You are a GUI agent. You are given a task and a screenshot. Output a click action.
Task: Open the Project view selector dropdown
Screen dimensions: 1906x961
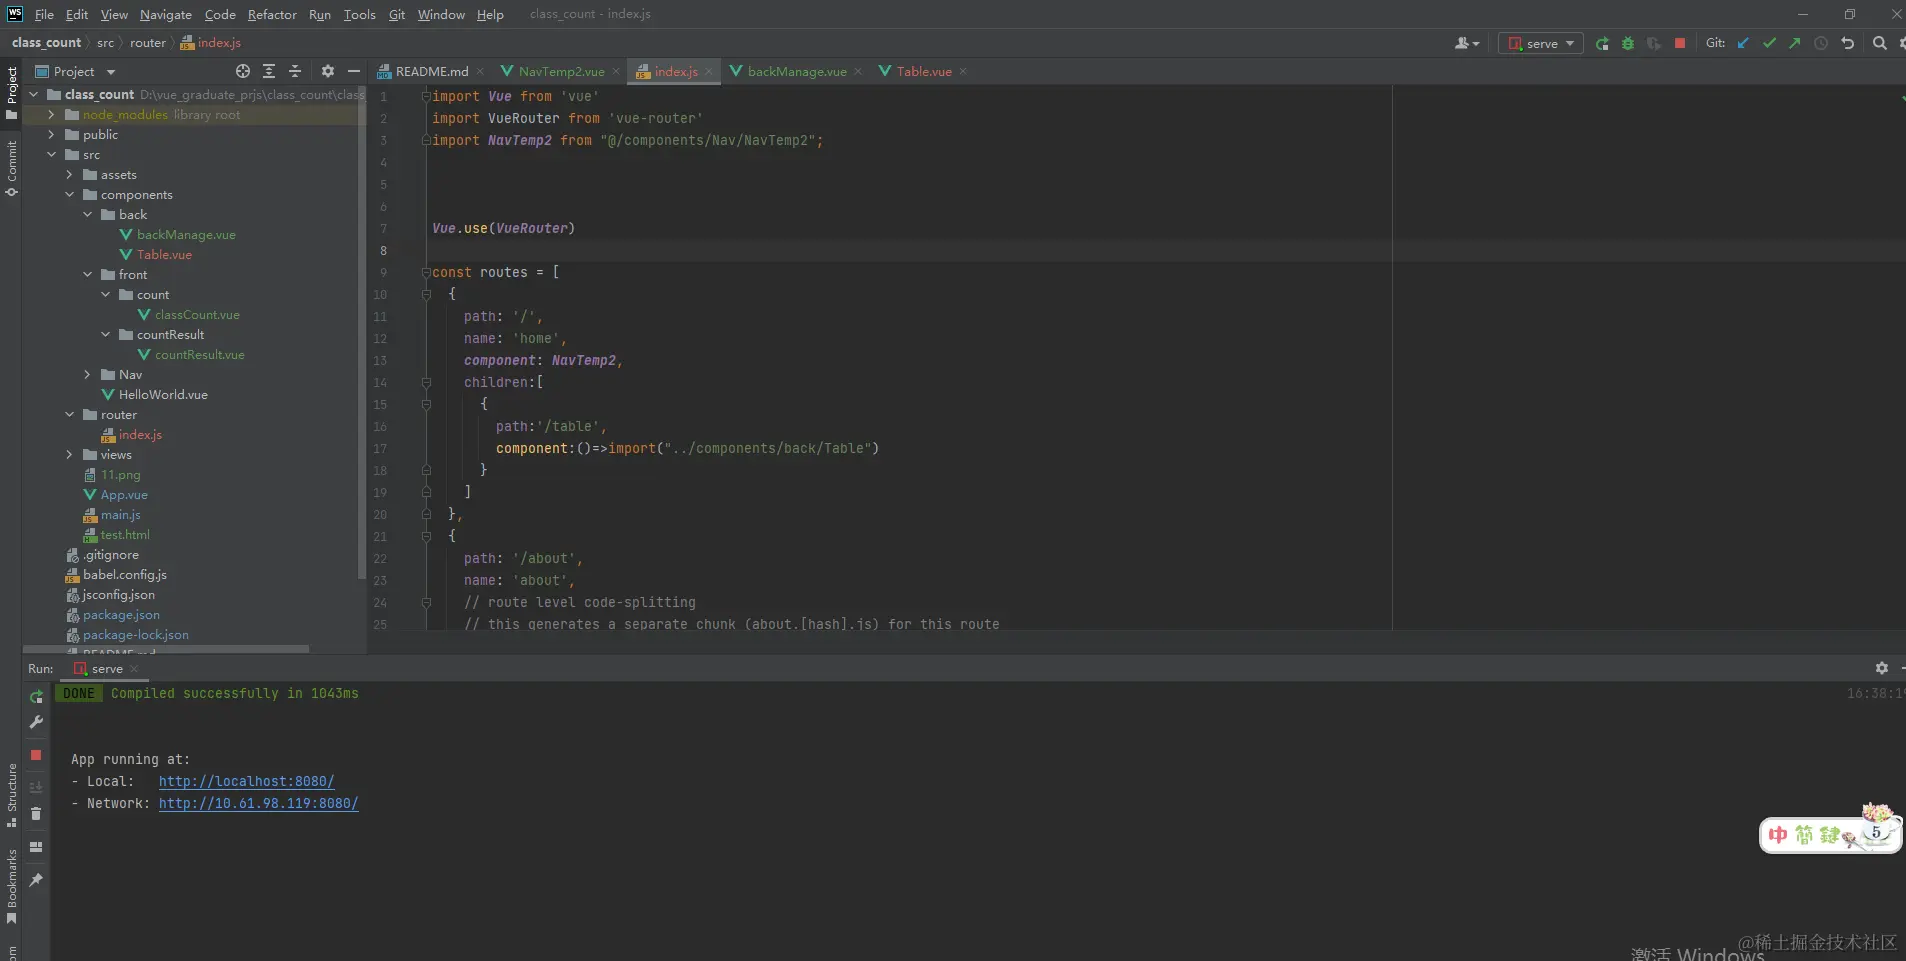click(x=75, y=72)
